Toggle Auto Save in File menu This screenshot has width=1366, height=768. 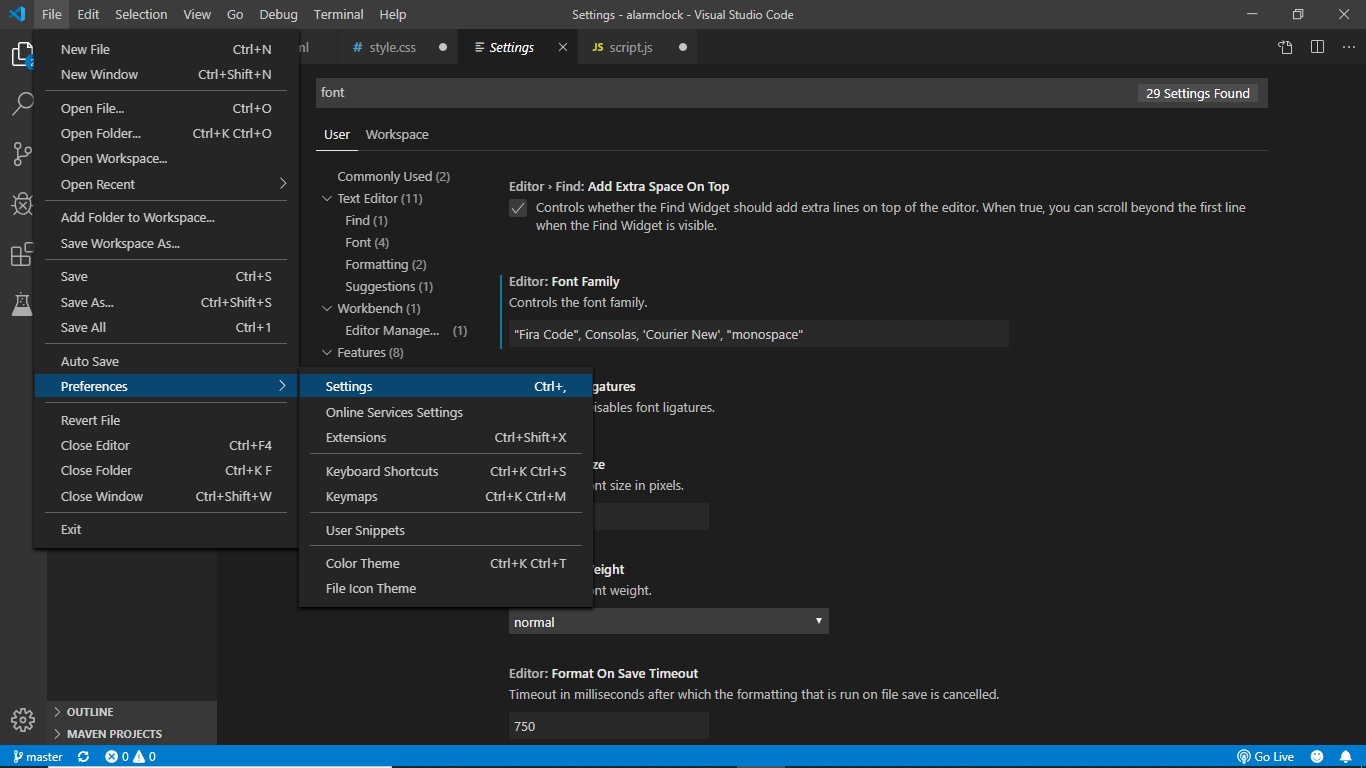tap(90, 361)
